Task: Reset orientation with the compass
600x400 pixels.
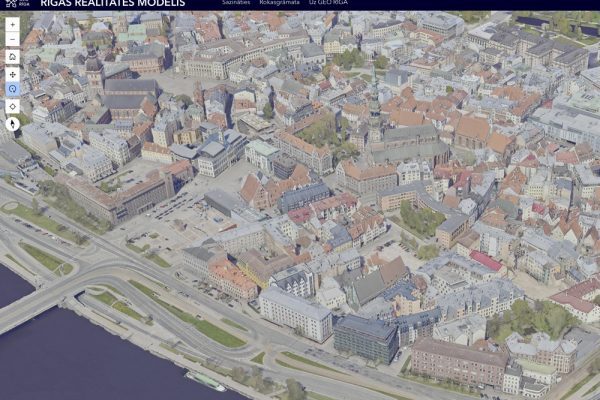Action: pyautogui.click(x=13, y=124)
